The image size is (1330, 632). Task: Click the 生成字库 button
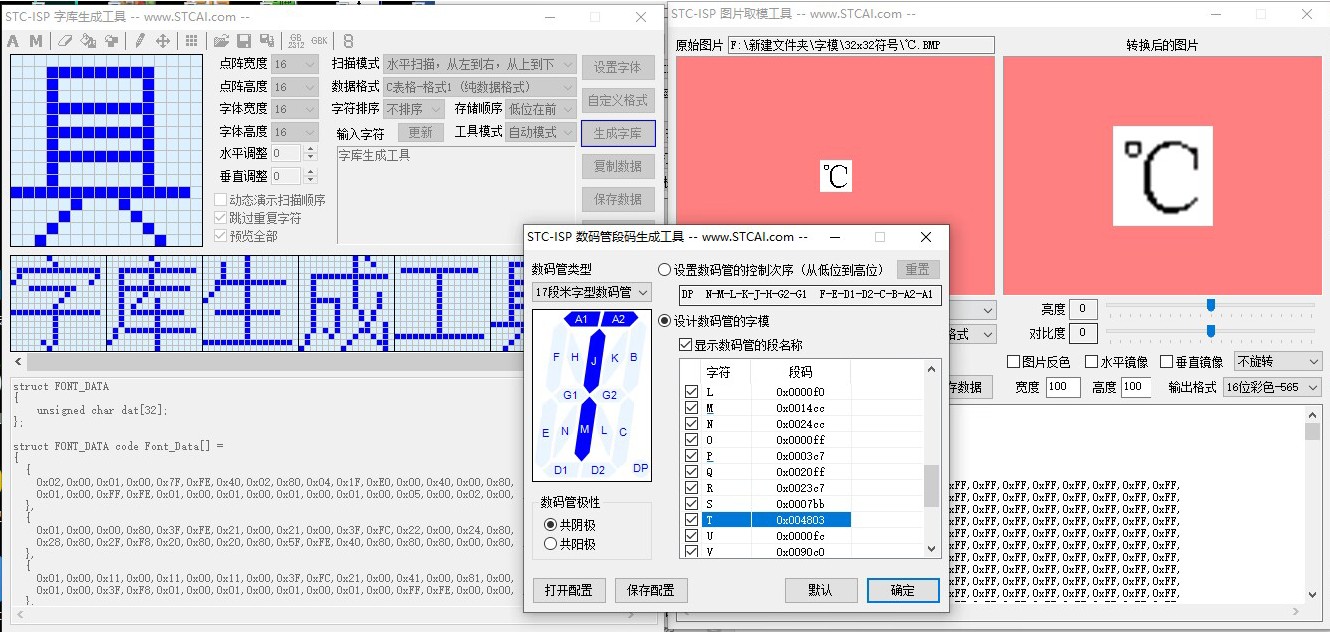point(618,133)
